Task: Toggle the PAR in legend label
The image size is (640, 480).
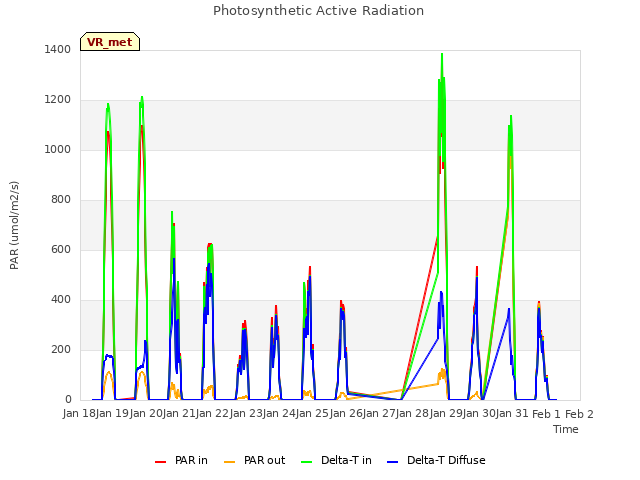Action: (191, 460)
